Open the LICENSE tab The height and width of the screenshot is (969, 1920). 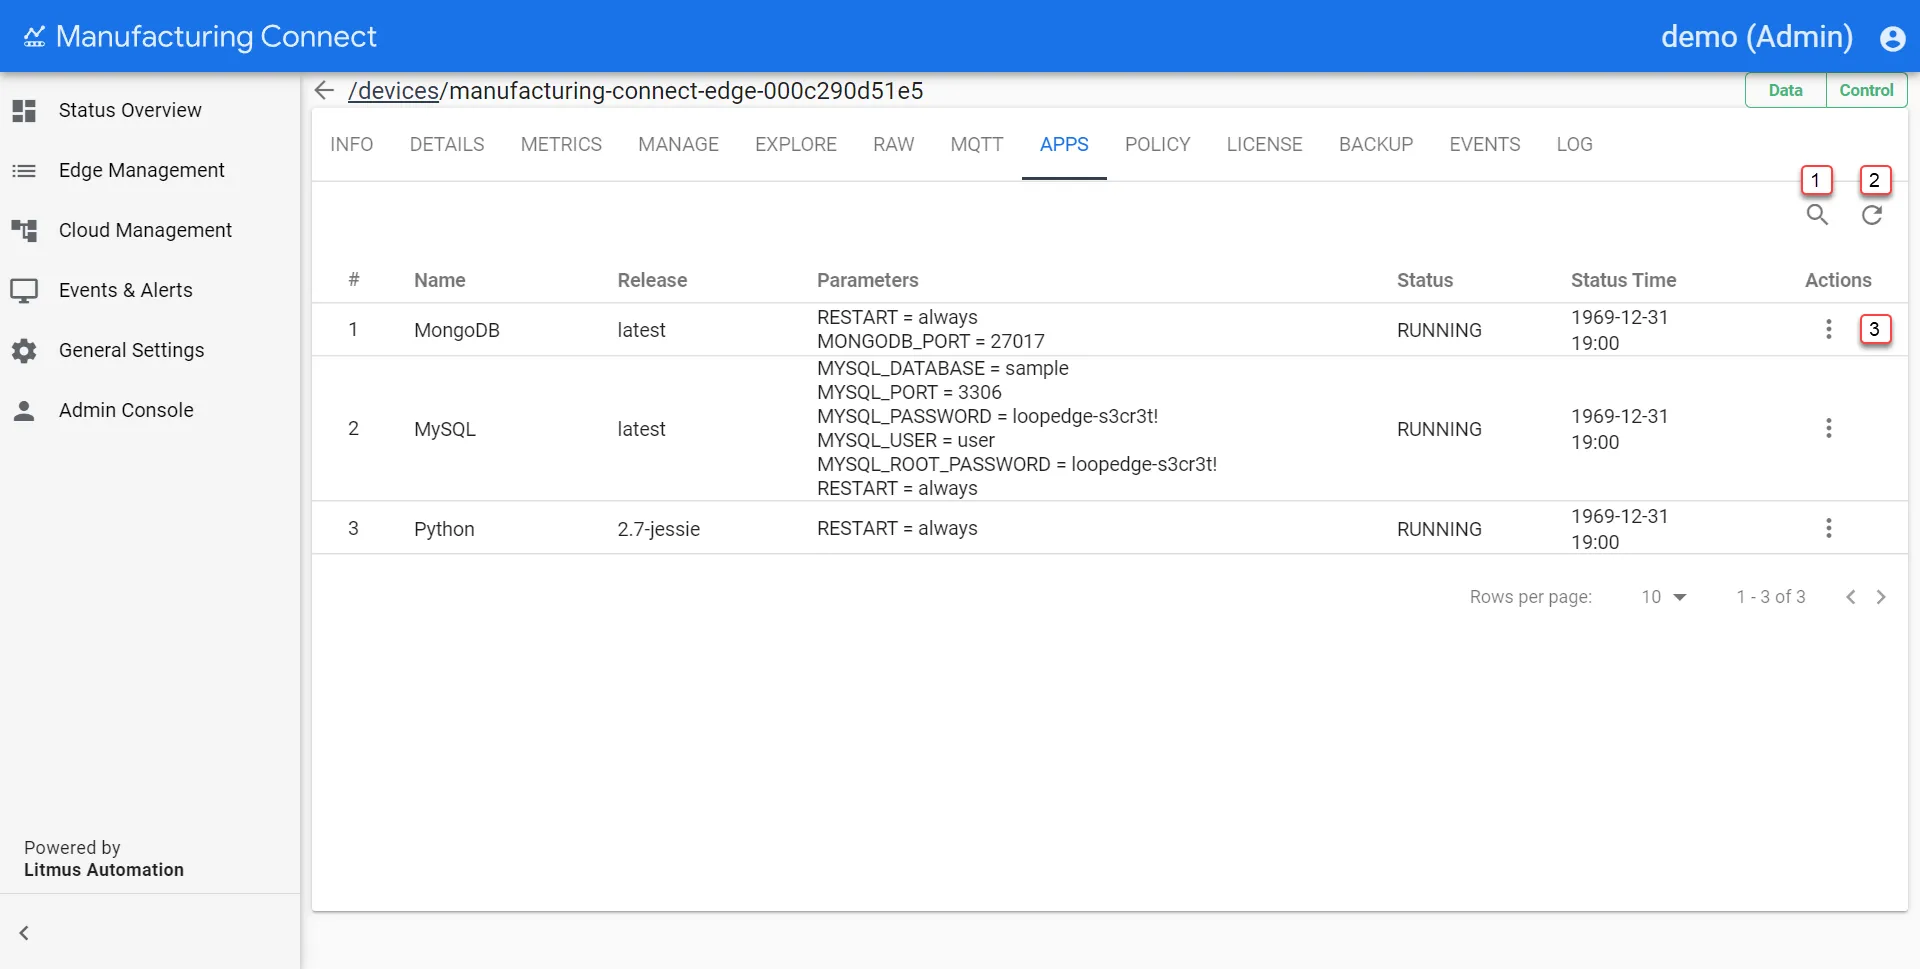tap(1265, 145)
